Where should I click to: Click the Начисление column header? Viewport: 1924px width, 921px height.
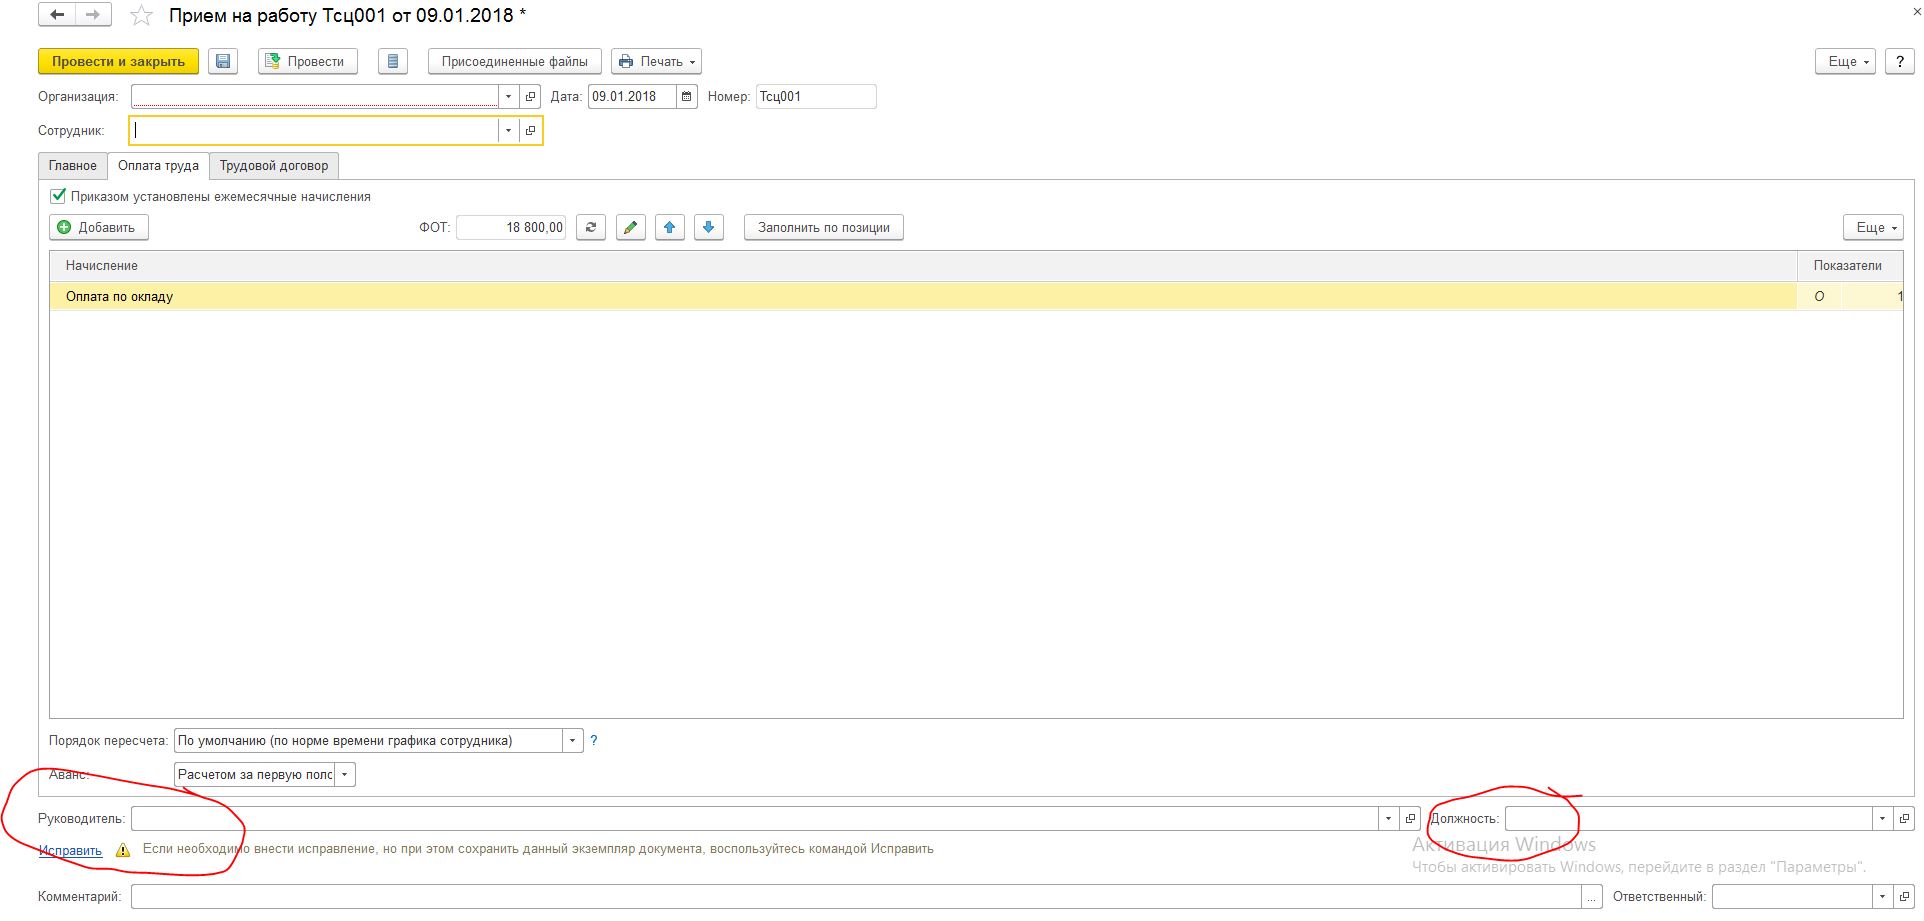click(x=923, y=265)
